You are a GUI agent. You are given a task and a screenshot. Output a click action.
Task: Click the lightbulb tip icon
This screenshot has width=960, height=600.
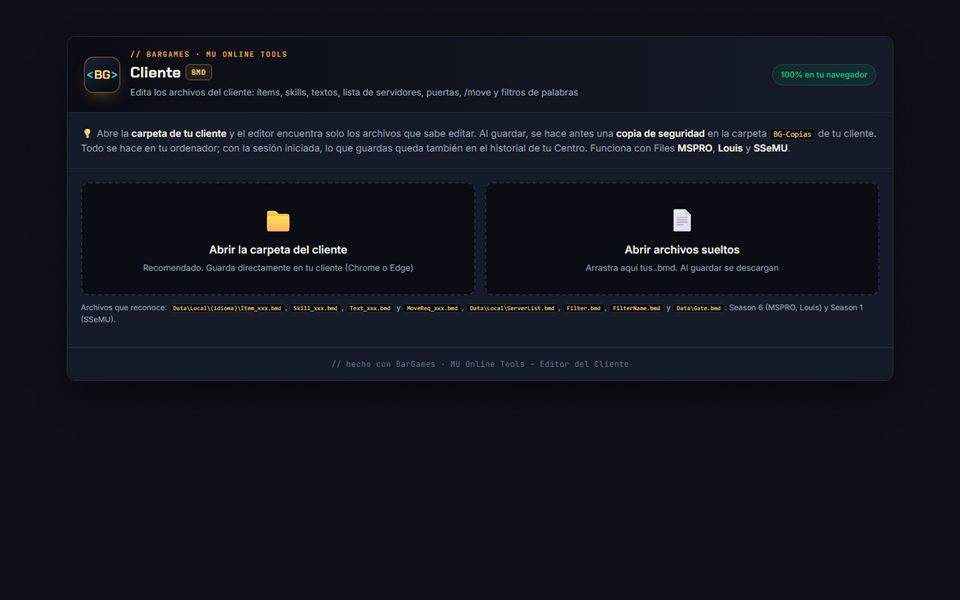87,133
